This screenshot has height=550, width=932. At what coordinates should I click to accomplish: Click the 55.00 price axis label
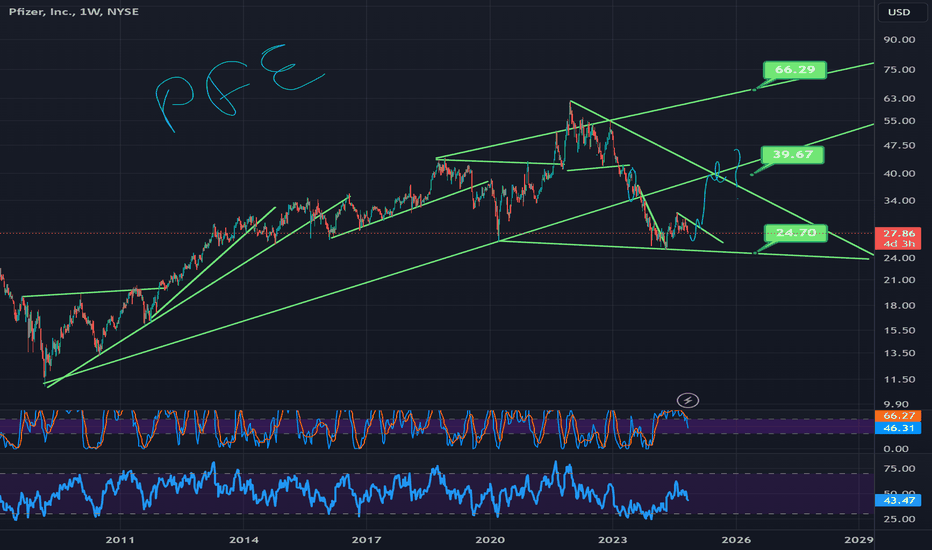click(899, 121)
